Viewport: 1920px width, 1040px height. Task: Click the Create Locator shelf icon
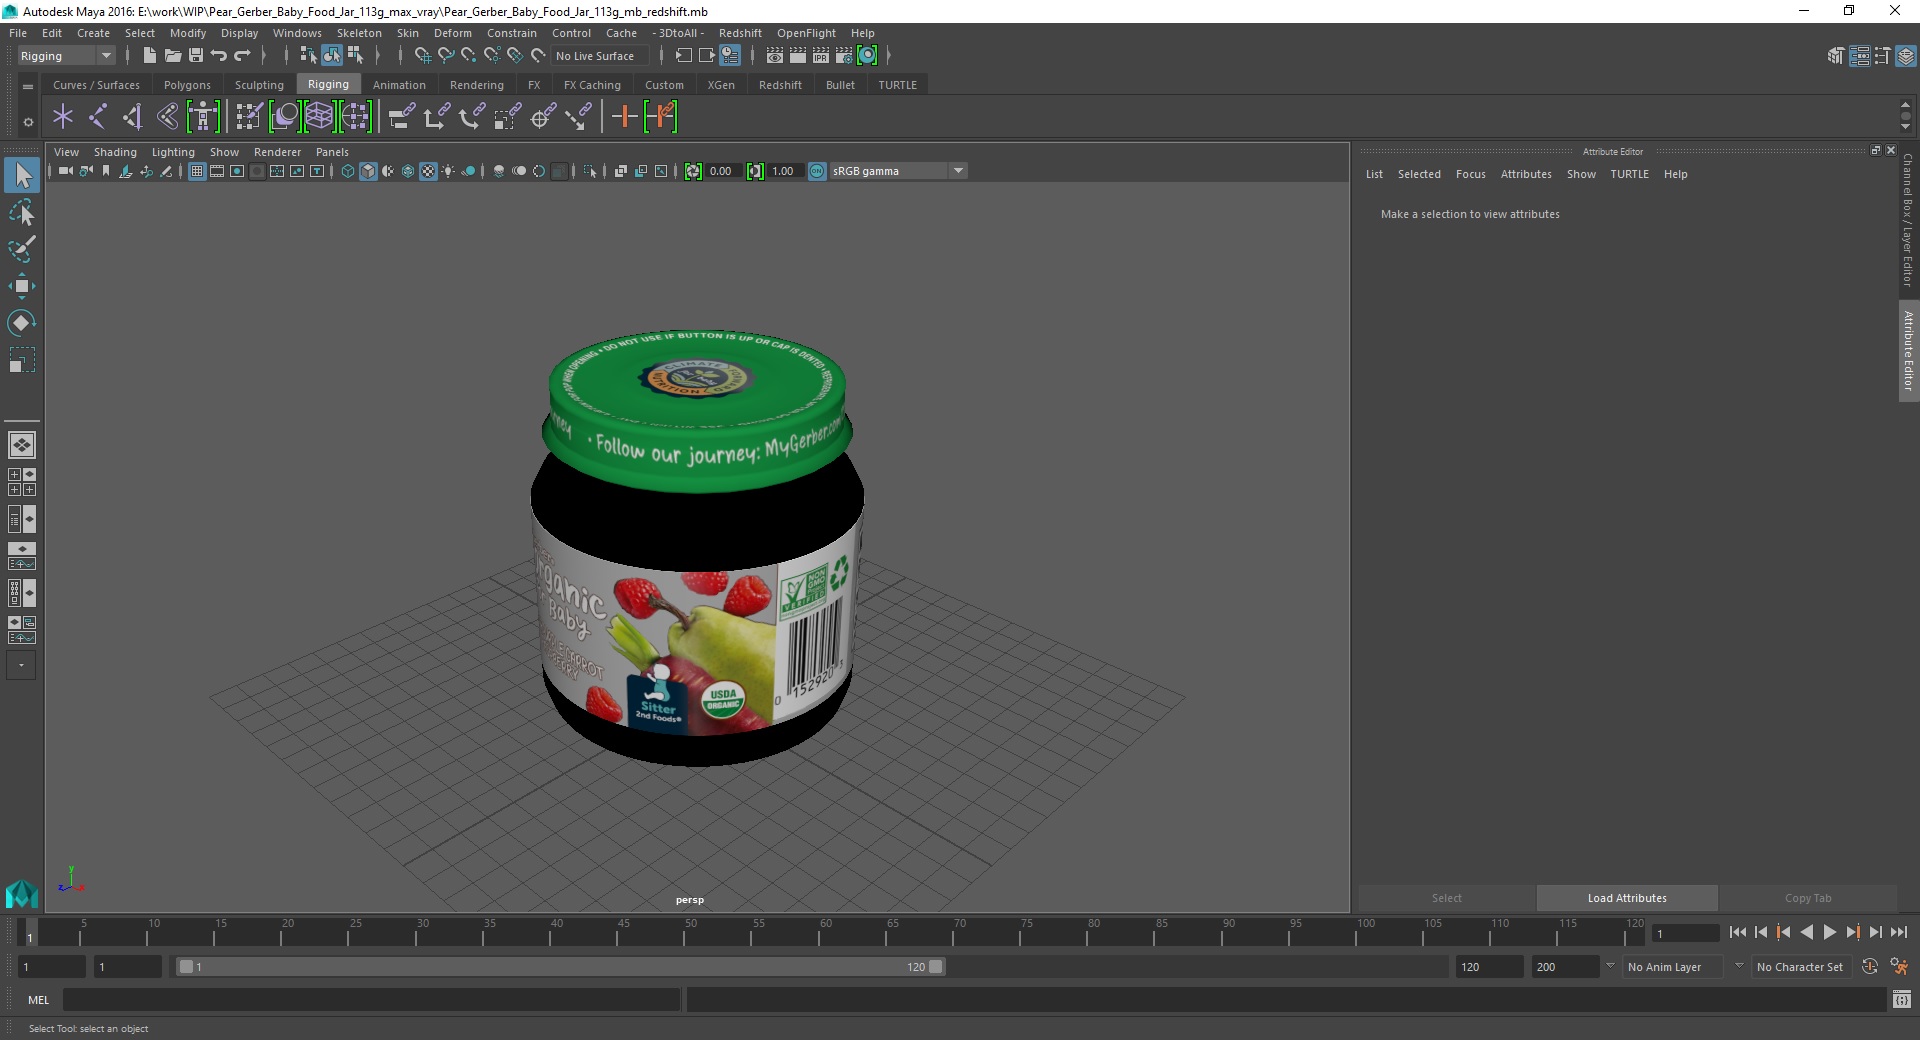coord(63,117)
